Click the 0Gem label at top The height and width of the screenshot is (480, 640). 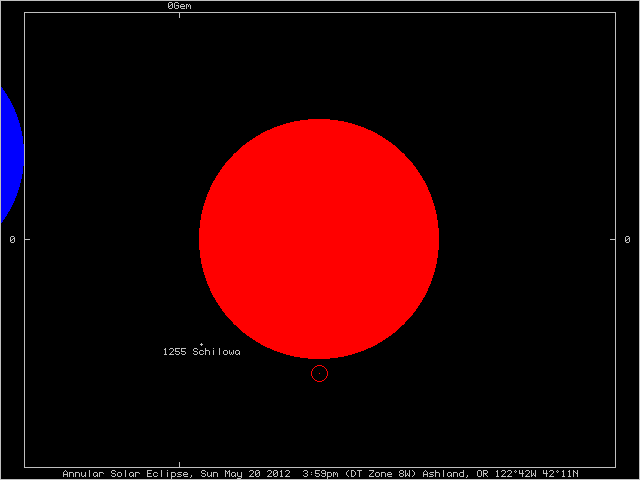click(x=179, y=6)
